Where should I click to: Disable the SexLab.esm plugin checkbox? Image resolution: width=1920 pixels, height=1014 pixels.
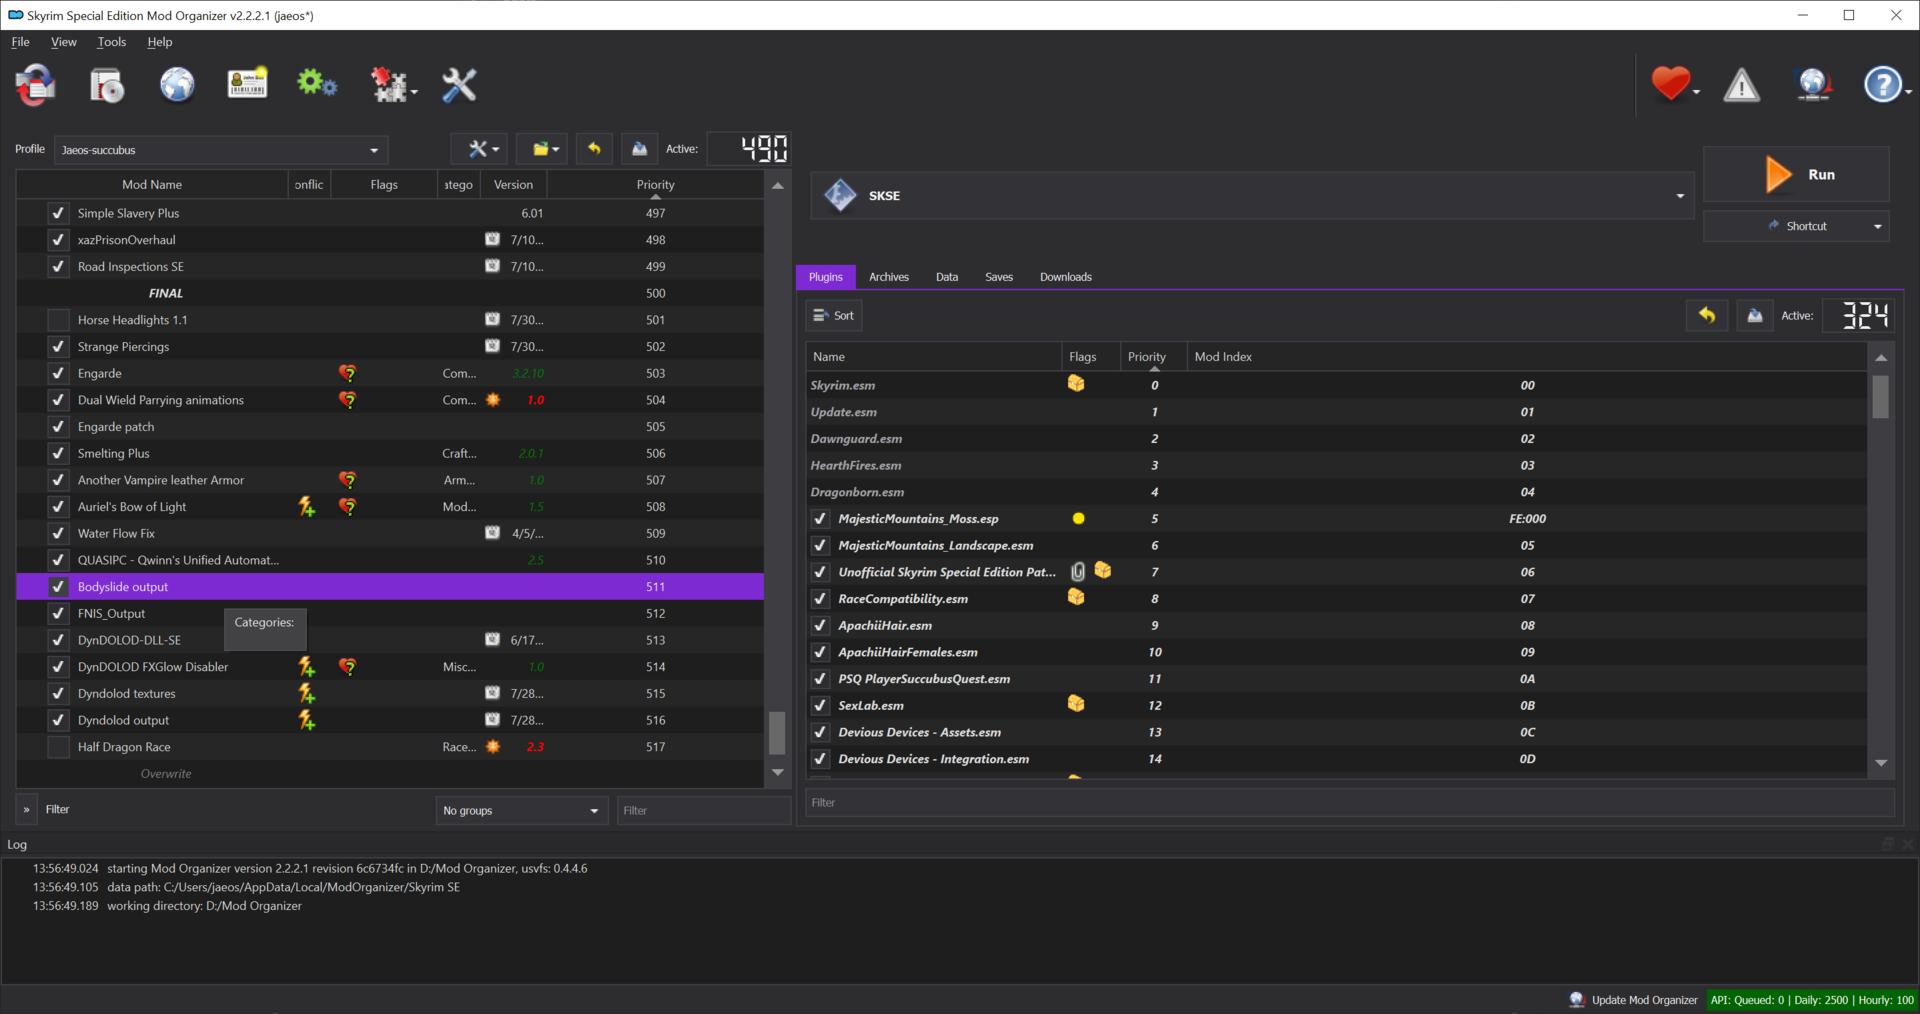pyautogui.click(x=820, y=706)
